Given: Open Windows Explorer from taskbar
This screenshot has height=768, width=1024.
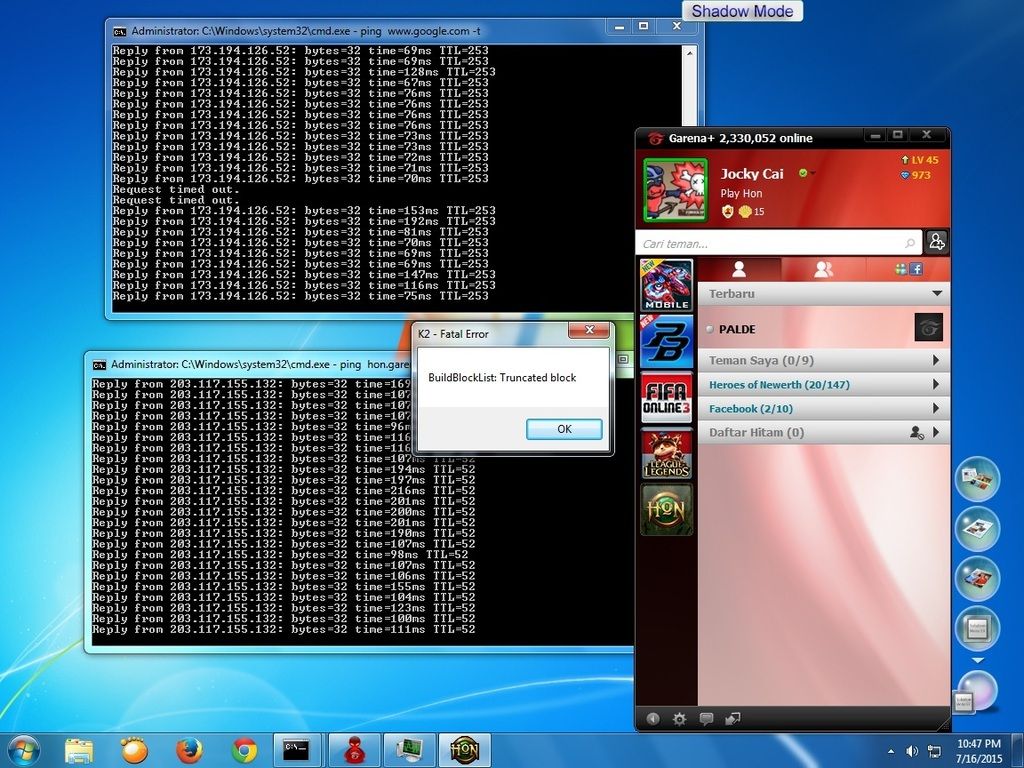Looking at the screenshot, I should pos(79,750).
